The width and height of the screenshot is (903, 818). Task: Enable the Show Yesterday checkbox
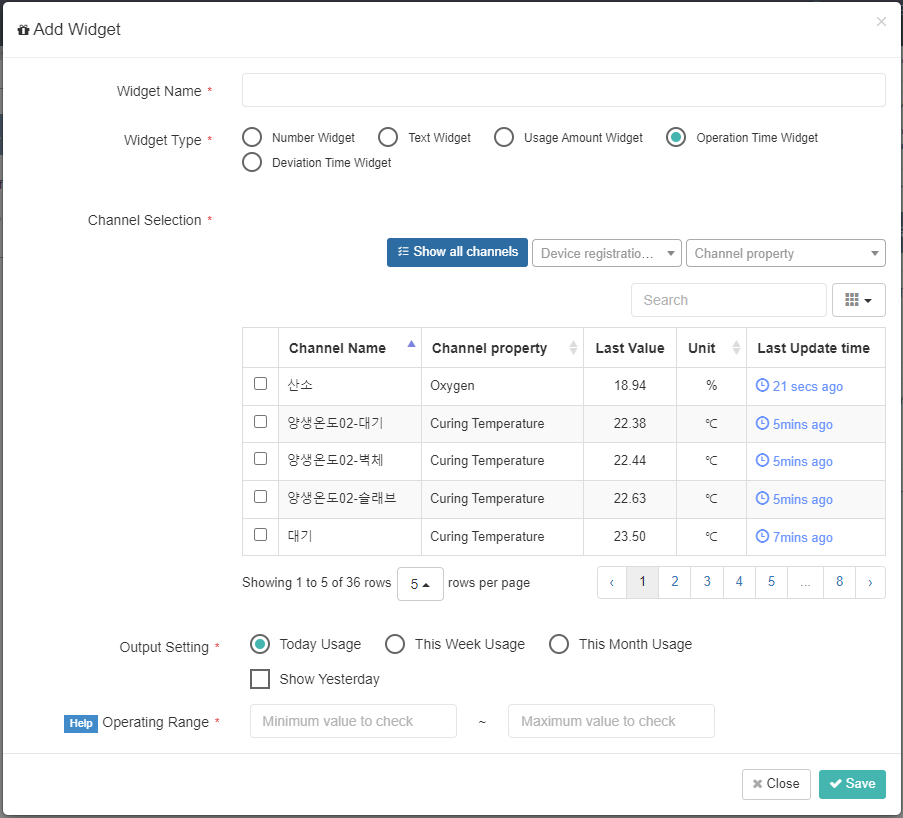260,679
